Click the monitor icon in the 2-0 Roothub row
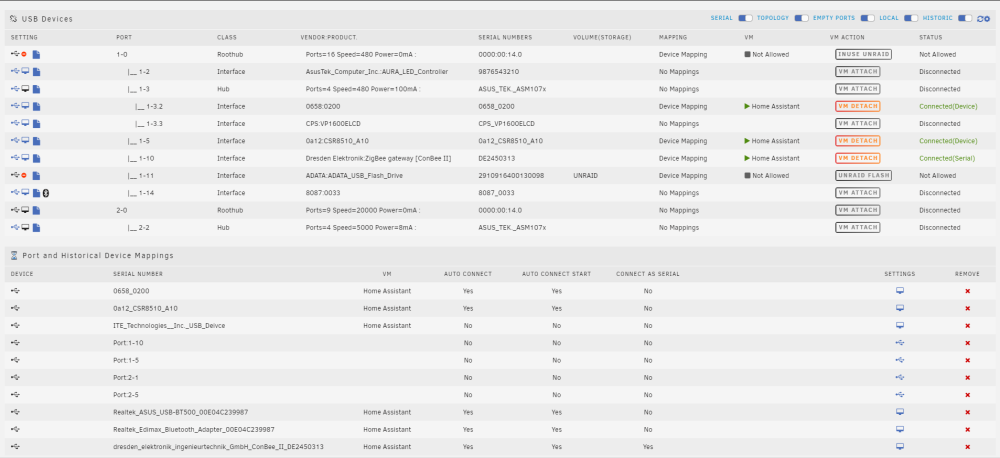 click(x=26, y=209)
